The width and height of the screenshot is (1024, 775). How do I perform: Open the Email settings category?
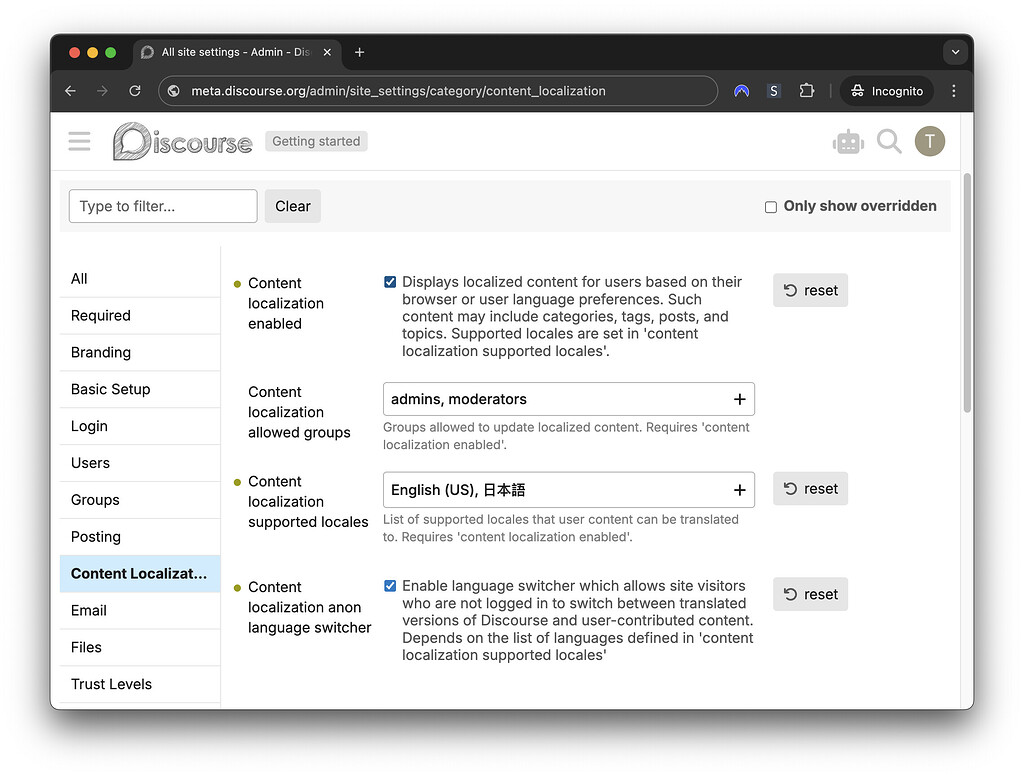coord(89,610)
